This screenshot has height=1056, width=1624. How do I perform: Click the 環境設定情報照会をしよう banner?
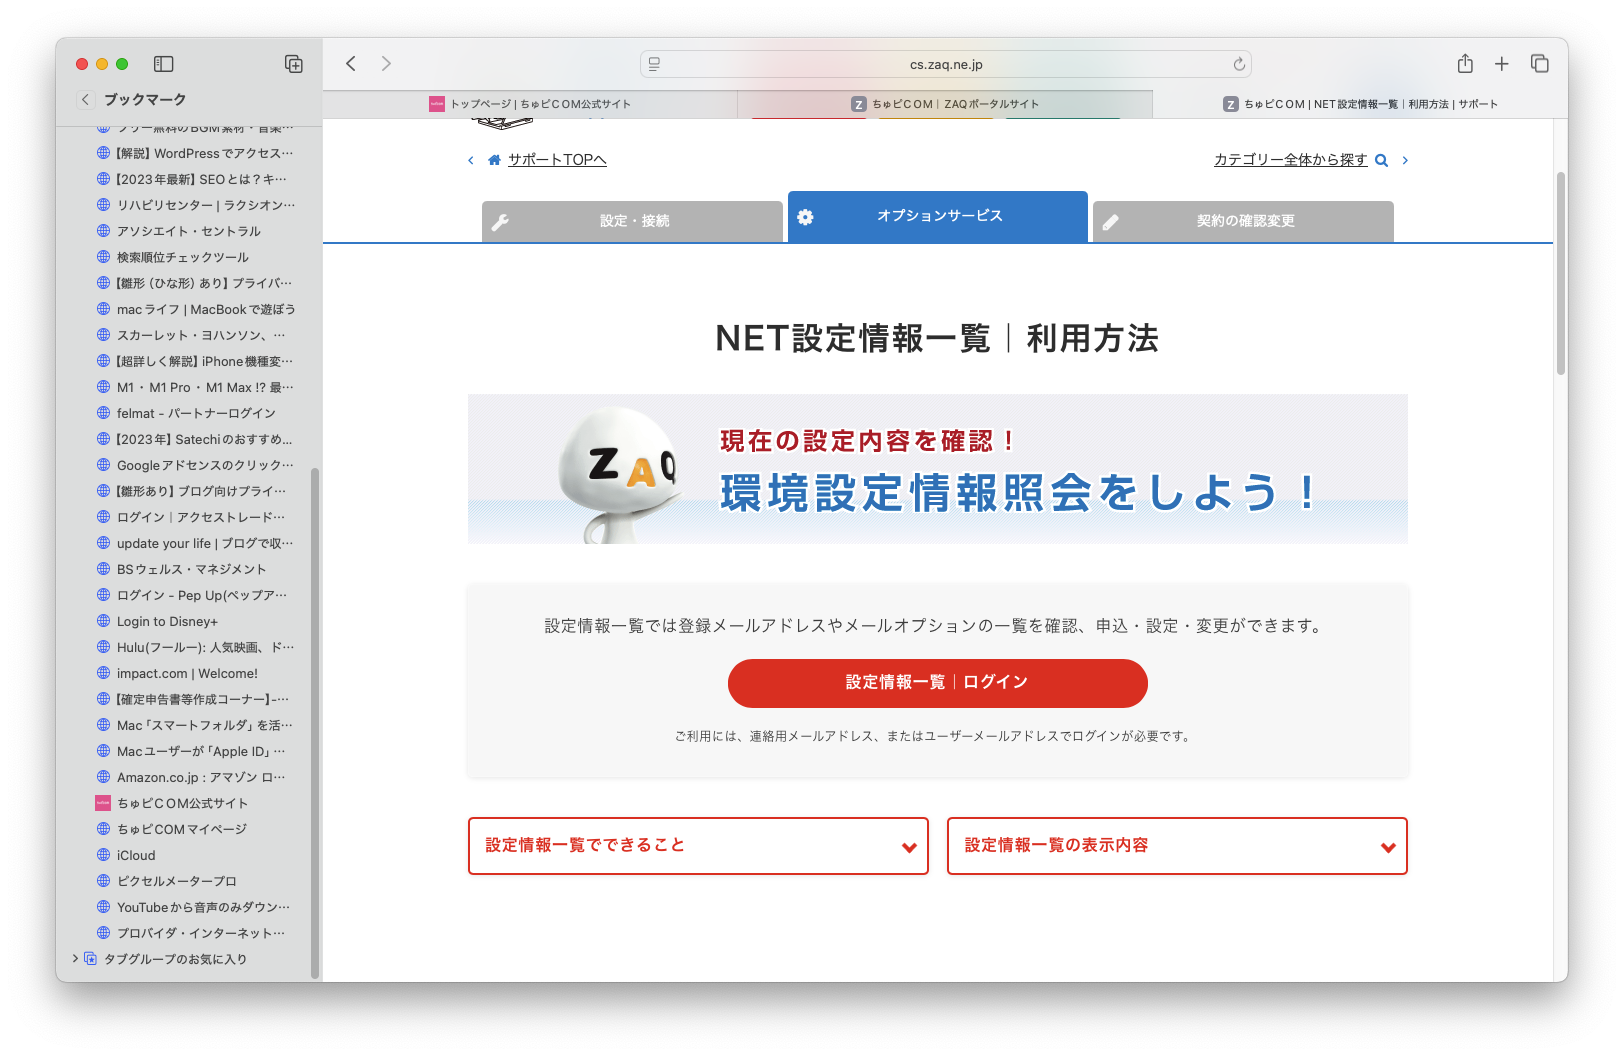[x=938, y=469]
